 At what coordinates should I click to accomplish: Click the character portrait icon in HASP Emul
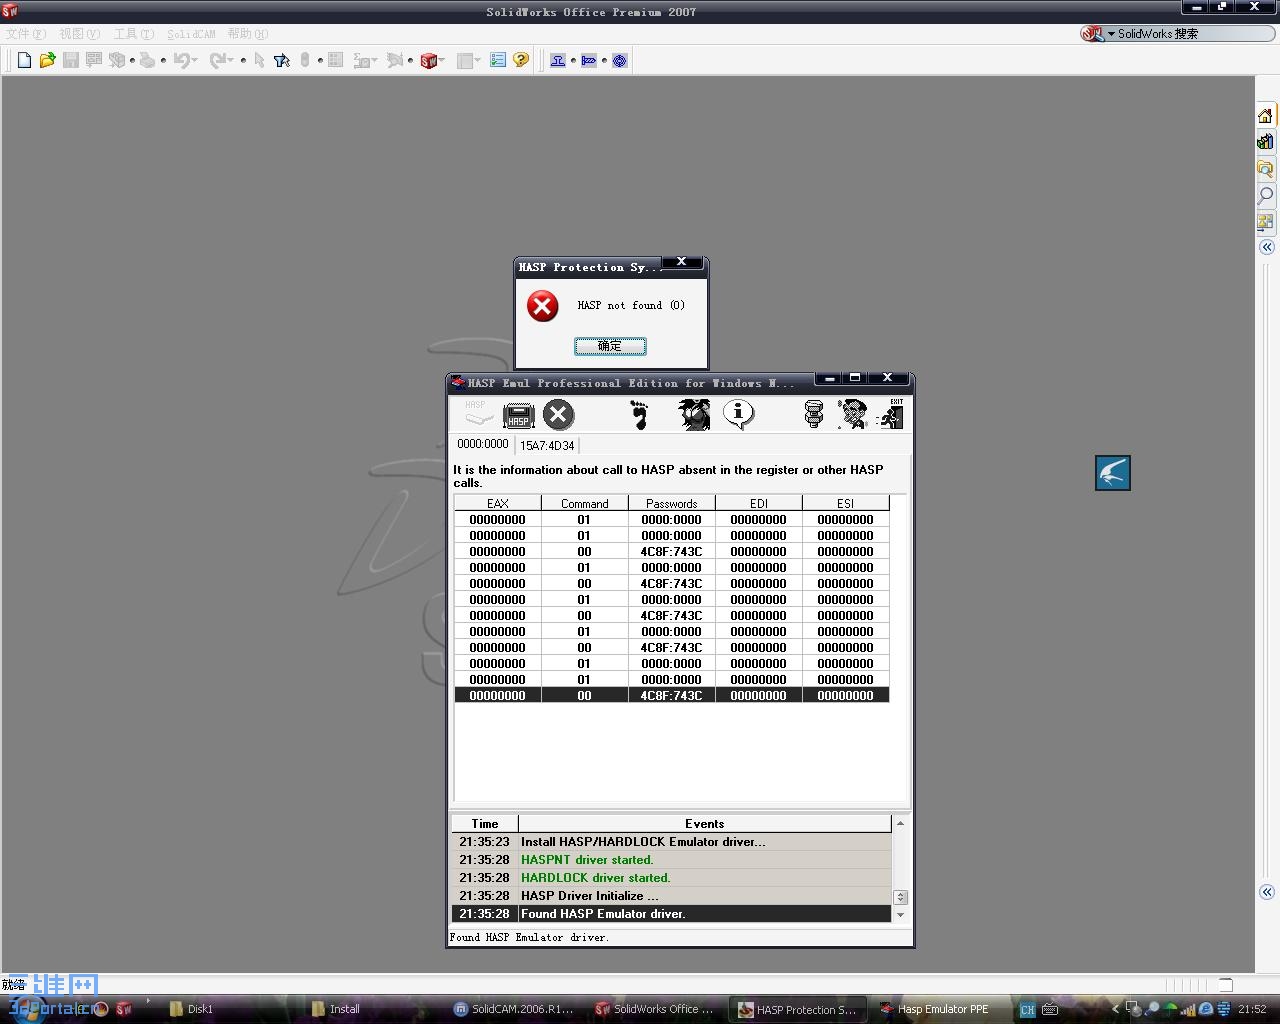pos(694,414)
